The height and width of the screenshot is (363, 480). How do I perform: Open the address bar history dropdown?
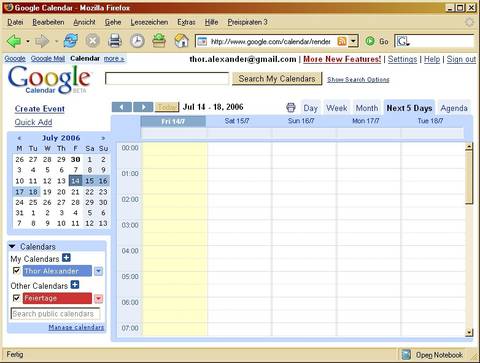click(x=353, y=41)
